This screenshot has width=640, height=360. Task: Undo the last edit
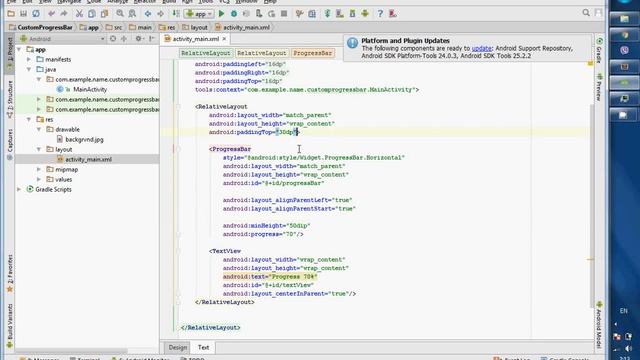[x=51, y=13]
